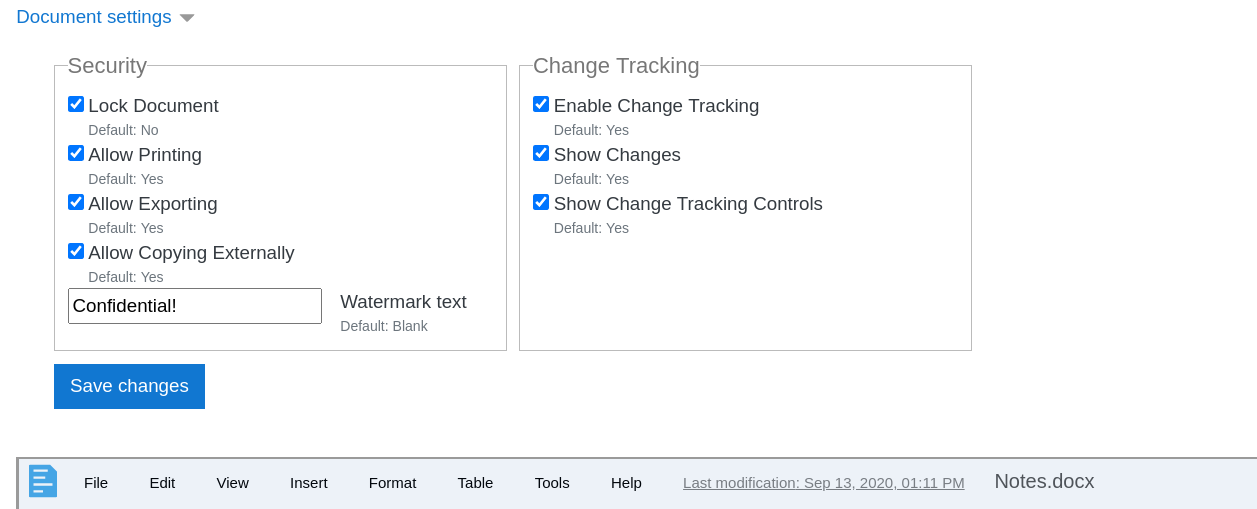The image size is (1257, 509).
Task: Open the Insert menu
Action: tap(309, 482)
